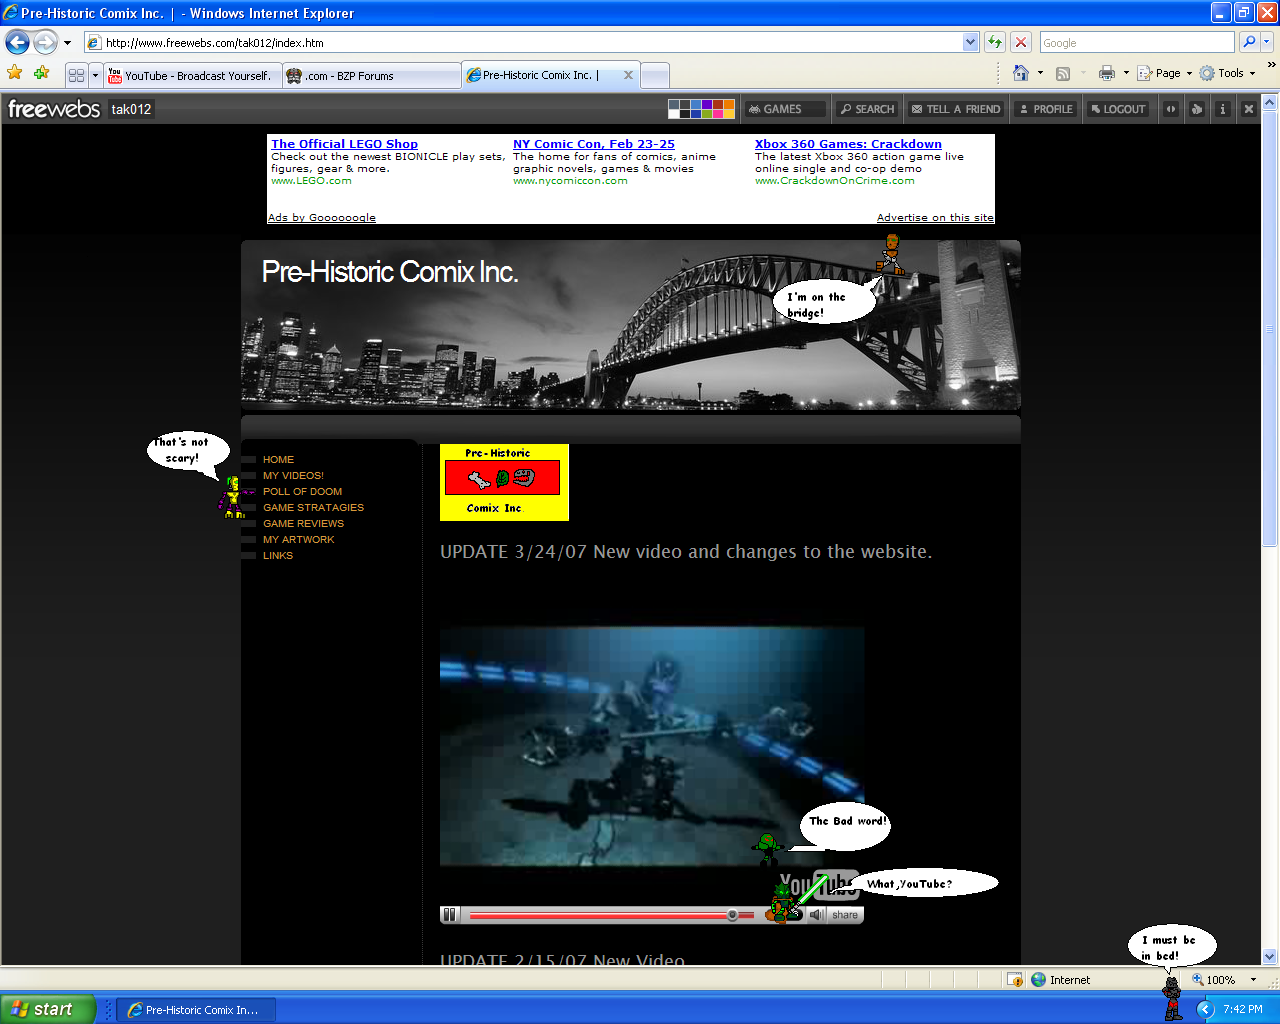Viewport: 1280px width, 1024px height.
Task: Click the Ads by Google link
Action: [322, 217]
